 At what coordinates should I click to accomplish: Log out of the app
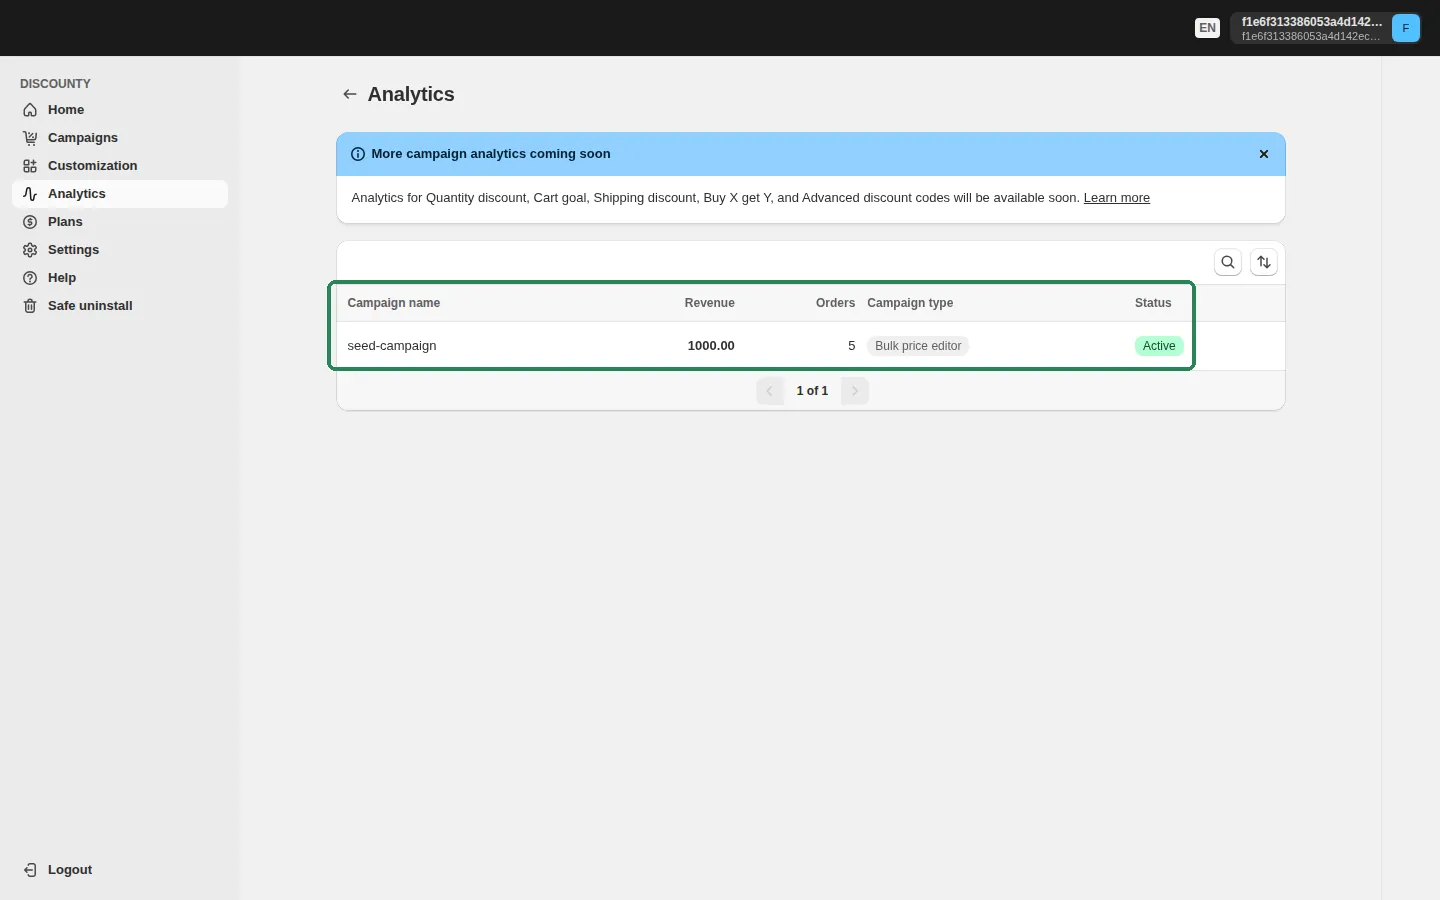tap(120, 870)
